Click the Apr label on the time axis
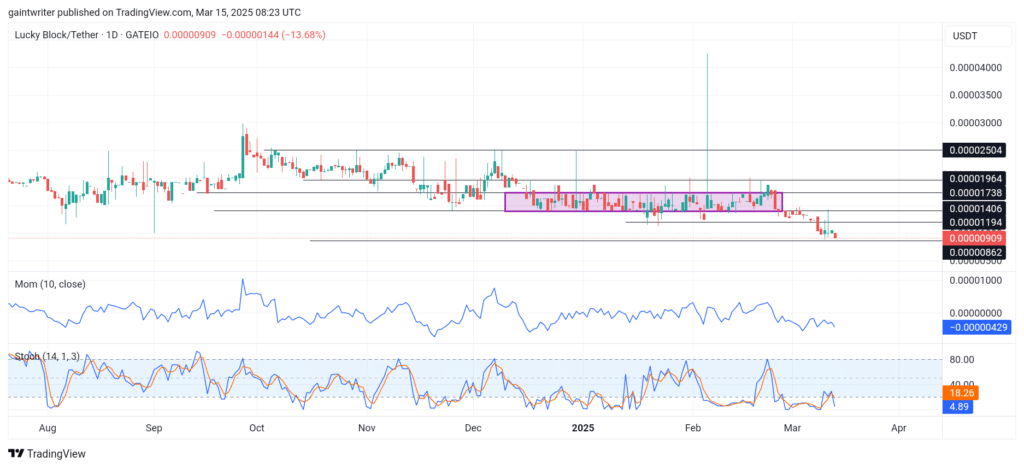This screenshot has height=468, width=1024. pyautogui.click(x=899, y=428)
